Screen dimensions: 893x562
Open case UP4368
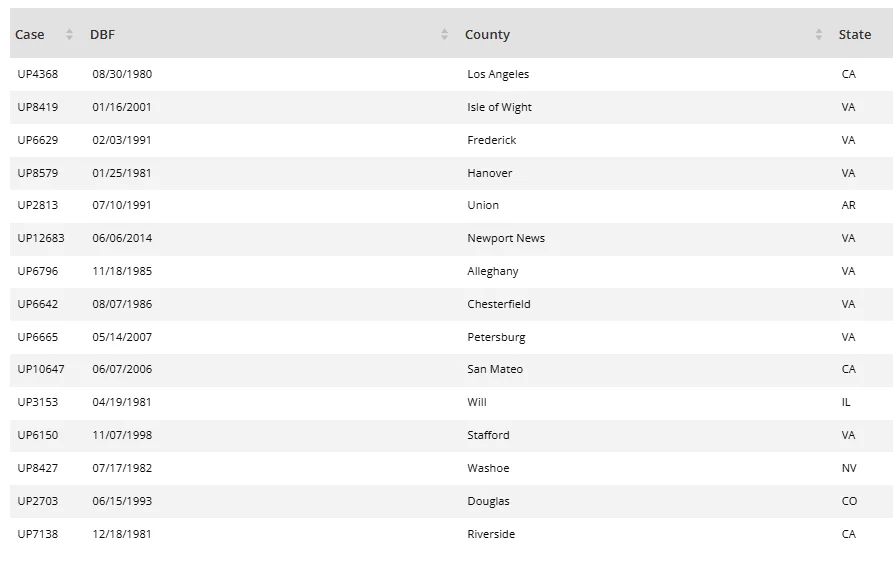coord(38,74)
